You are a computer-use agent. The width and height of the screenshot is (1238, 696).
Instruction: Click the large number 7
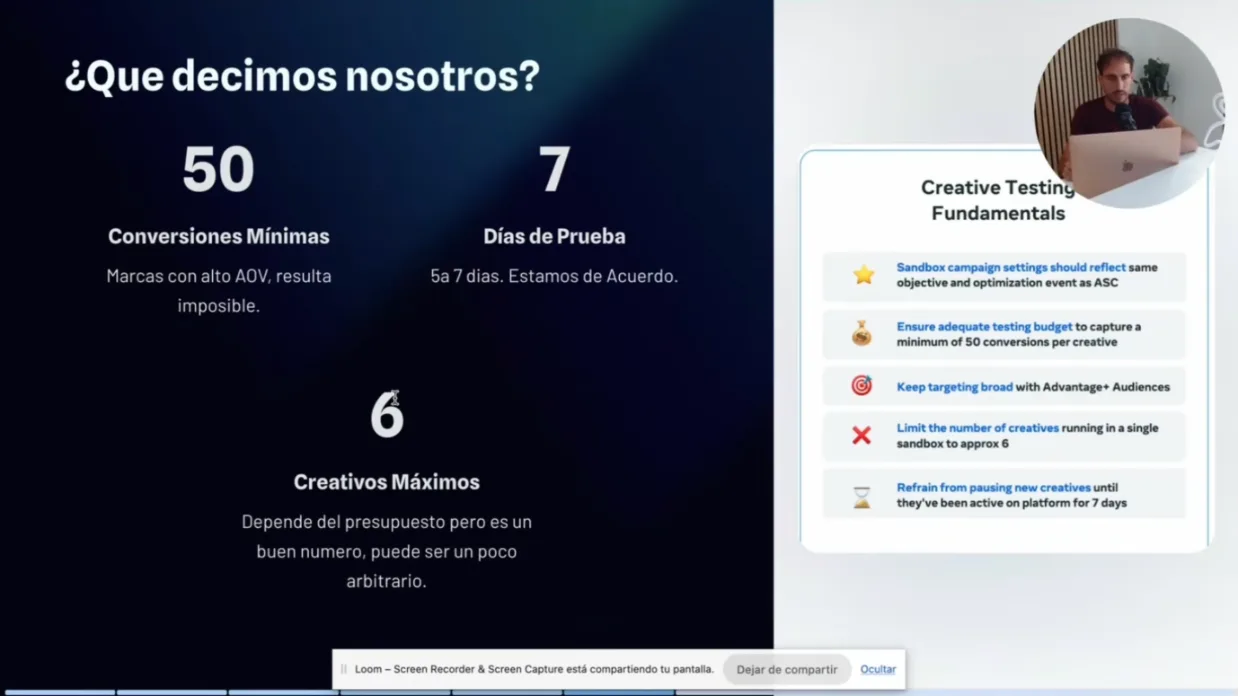[x=554, y=169]
